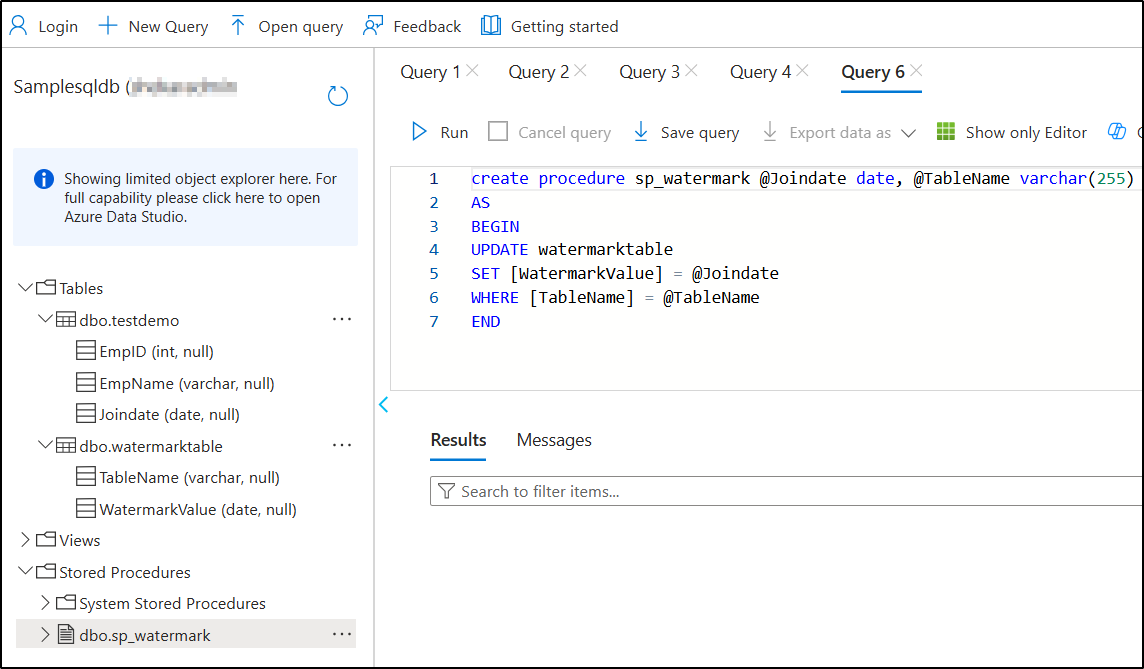1144x669 pixels.
Task: Close the Query 1 tab
Action: pos(472,71)
